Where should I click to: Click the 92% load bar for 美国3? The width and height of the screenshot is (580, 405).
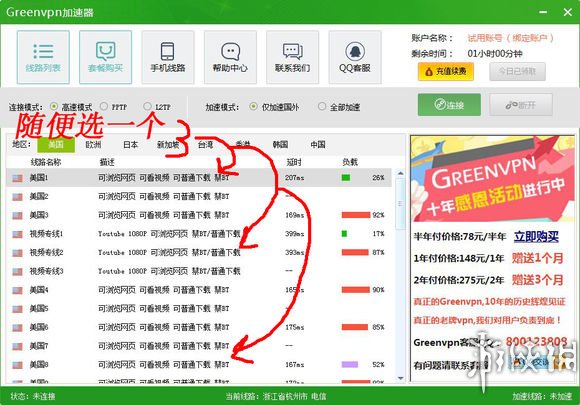point(356,215)
